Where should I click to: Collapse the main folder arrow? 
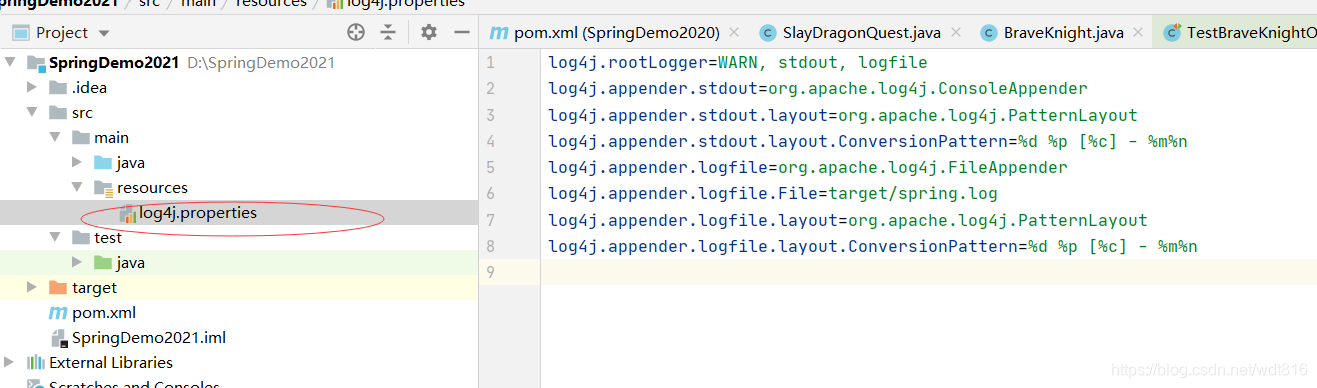pos(55,138)
